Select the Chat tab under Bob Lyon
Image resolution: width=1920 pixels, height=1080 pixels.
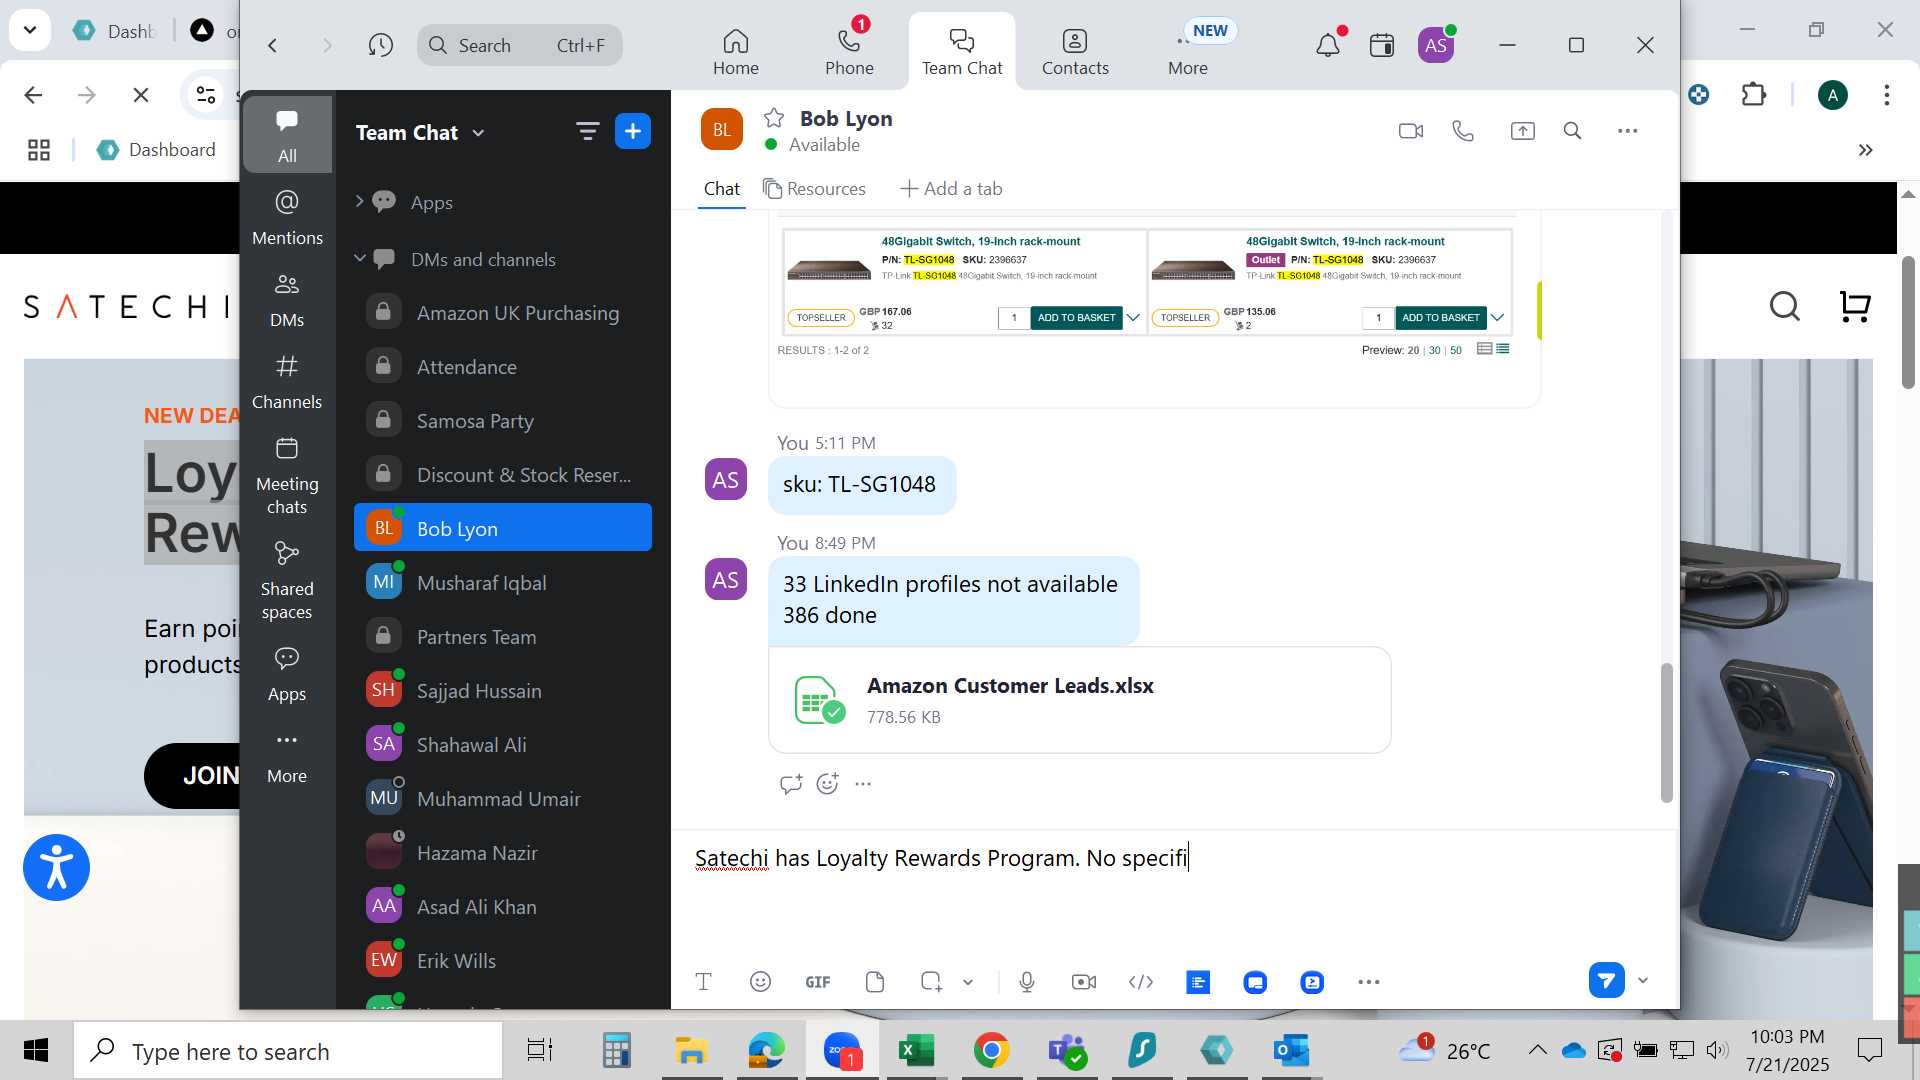point(721,188)
